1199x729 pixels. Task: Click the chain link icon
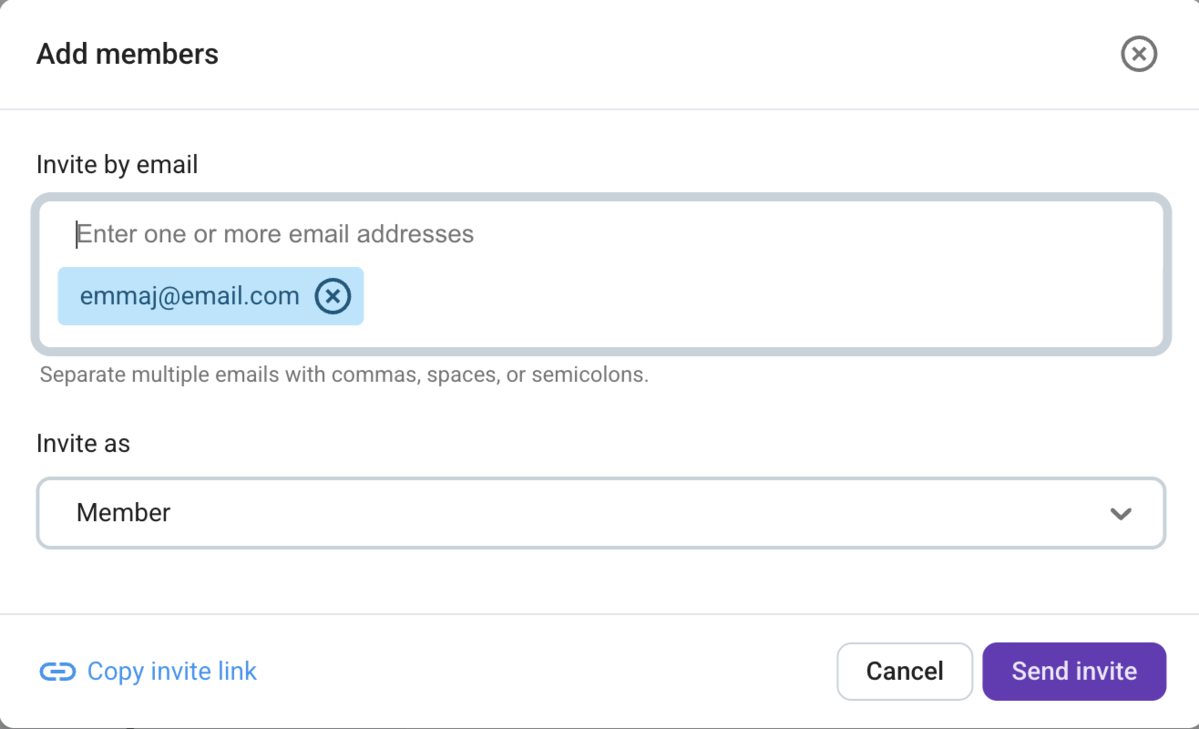[x=57, y=671]
